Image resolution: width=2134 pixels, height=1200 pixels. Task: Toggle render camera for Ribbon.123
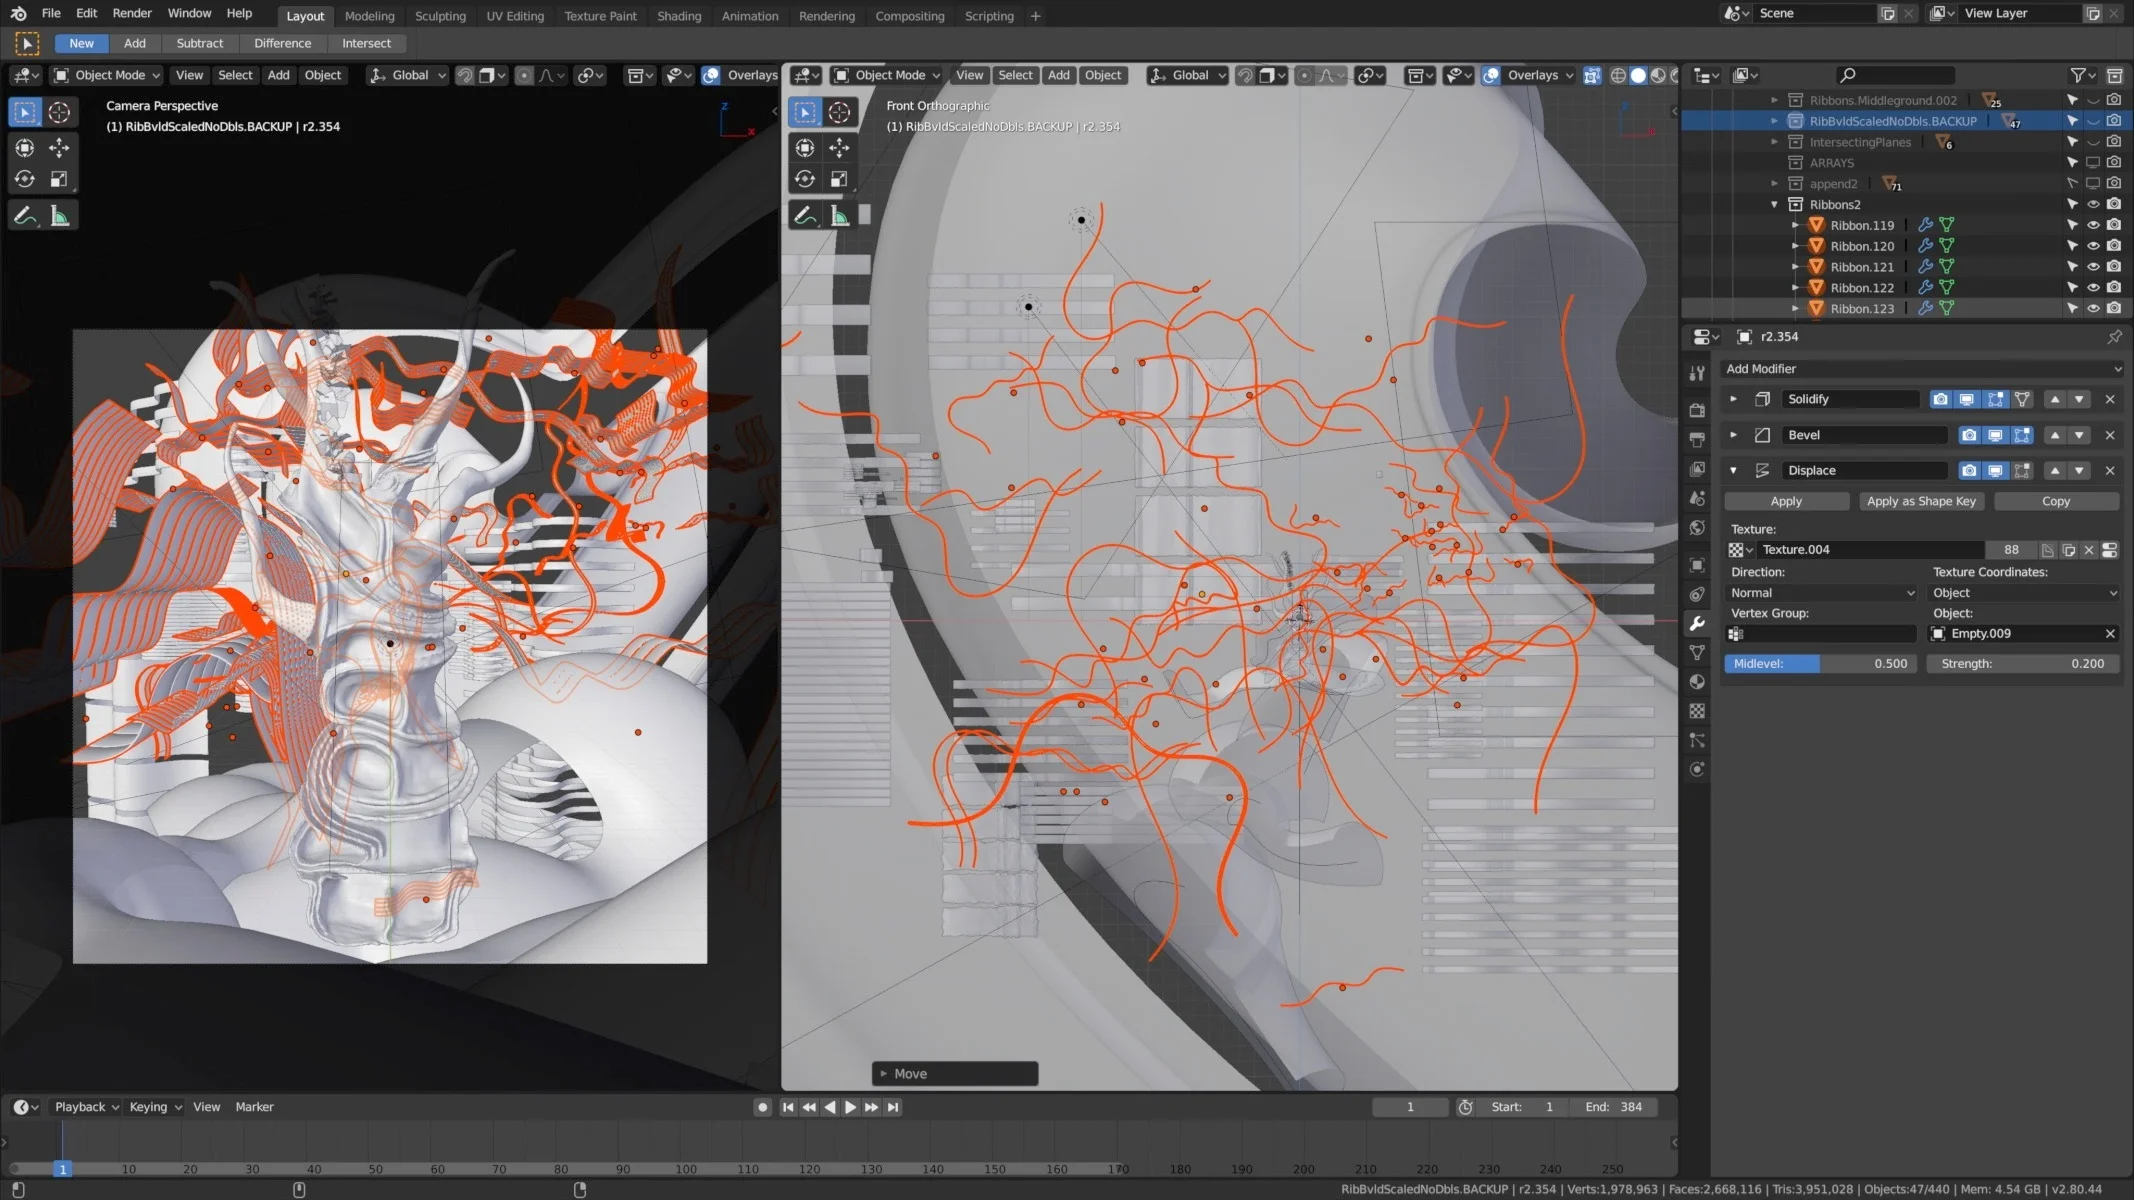[2113, 309]
